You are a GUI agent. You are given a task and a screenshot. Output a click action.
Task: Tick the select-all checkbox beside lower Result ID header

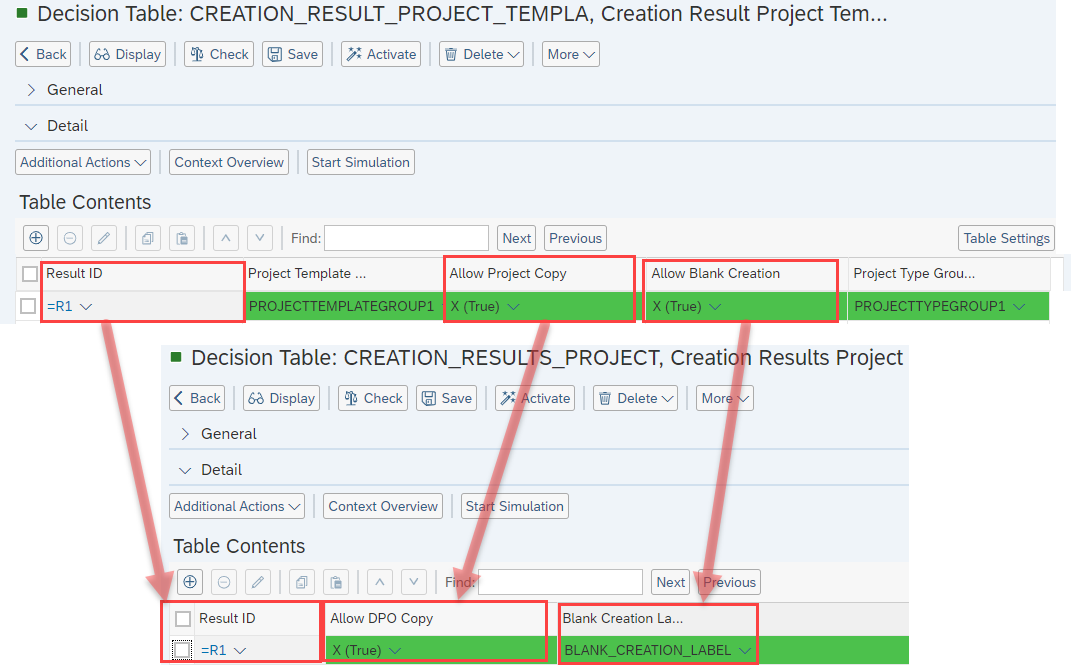tap(183, 619)
